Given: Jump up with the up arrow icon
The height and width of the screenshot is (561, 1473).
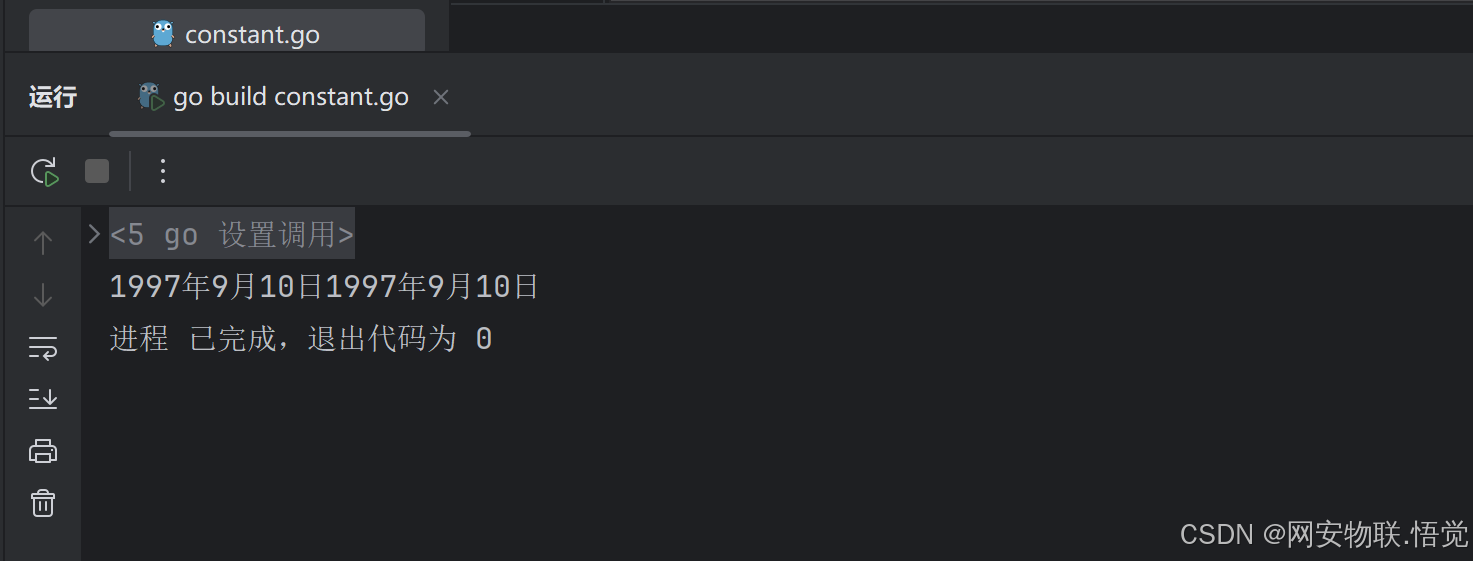Looking at the screenshot, I should coord(43,242).
